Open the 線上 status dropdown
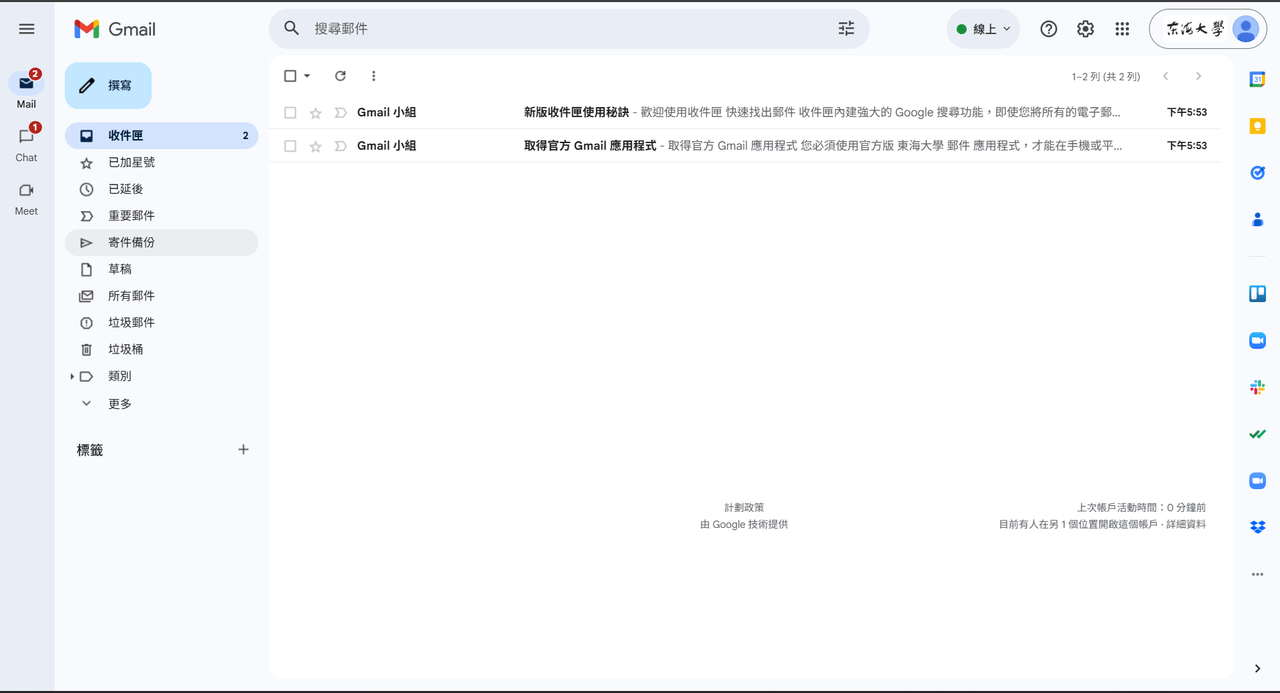1280x693 pixels. click(983, 29)
